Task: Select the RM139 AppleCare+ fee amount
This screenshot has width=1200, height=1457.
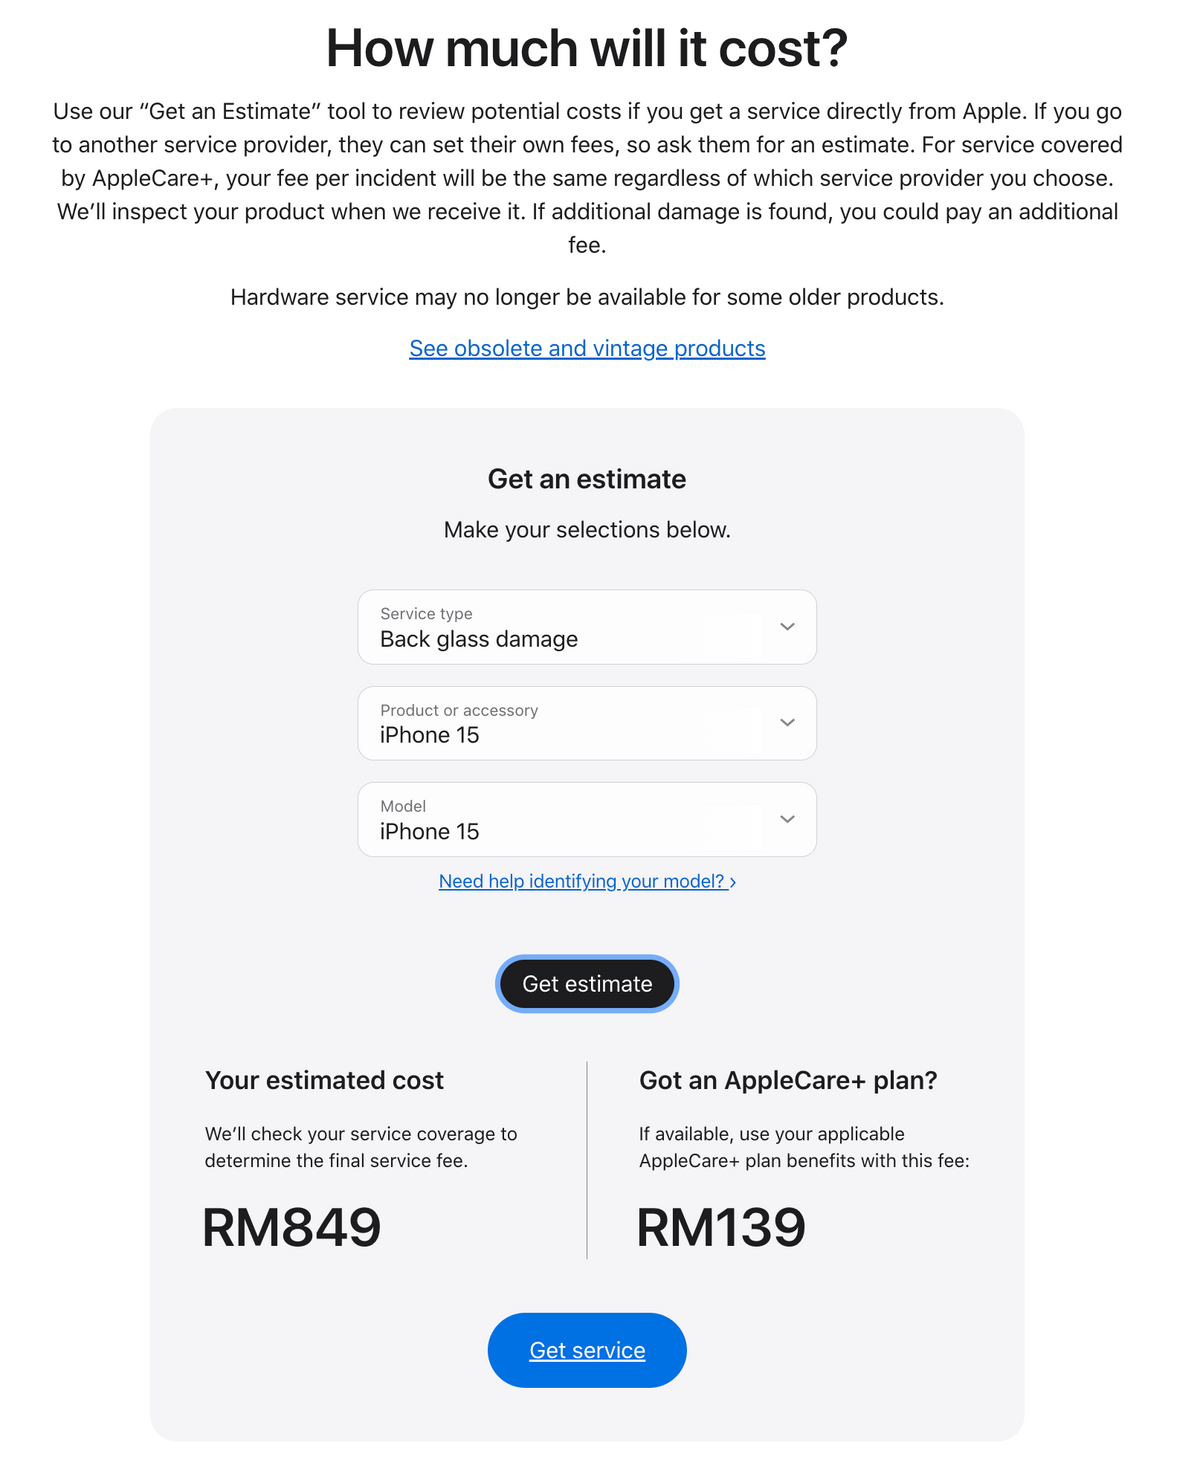Action: click(721, 1227)
